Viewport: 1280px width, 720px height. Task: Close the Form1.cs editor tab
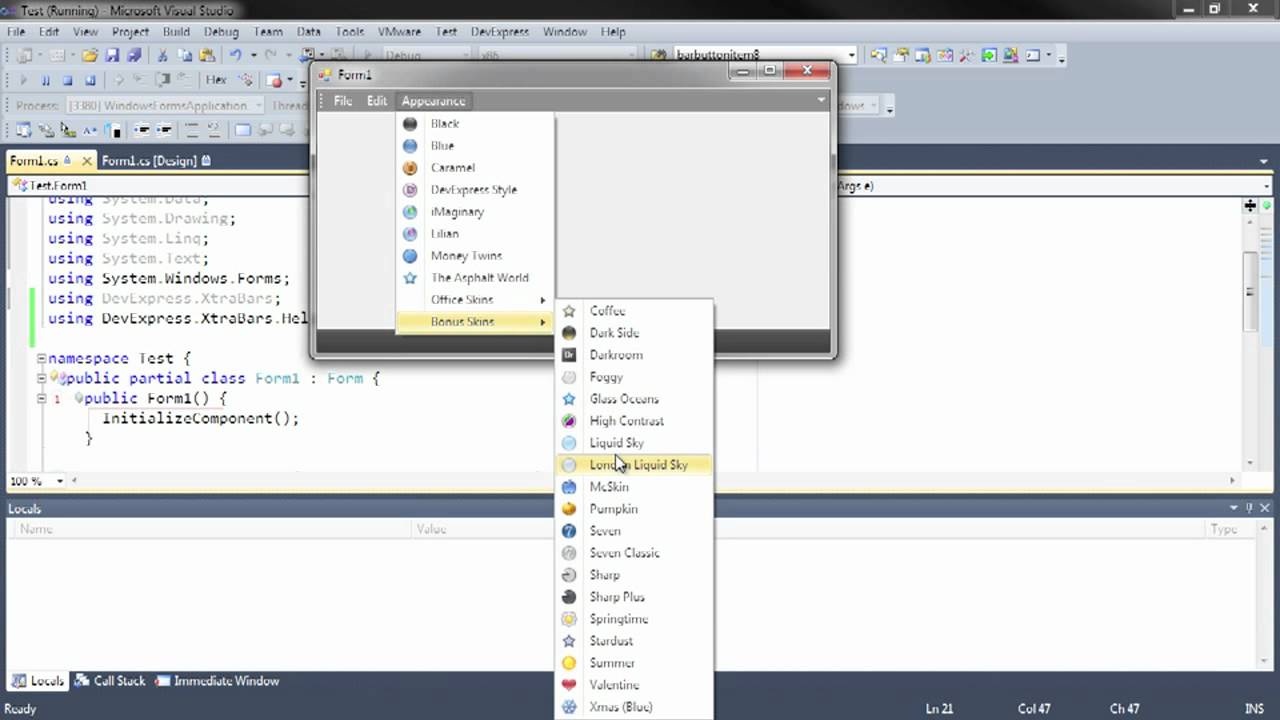click(x=87, y=160)
